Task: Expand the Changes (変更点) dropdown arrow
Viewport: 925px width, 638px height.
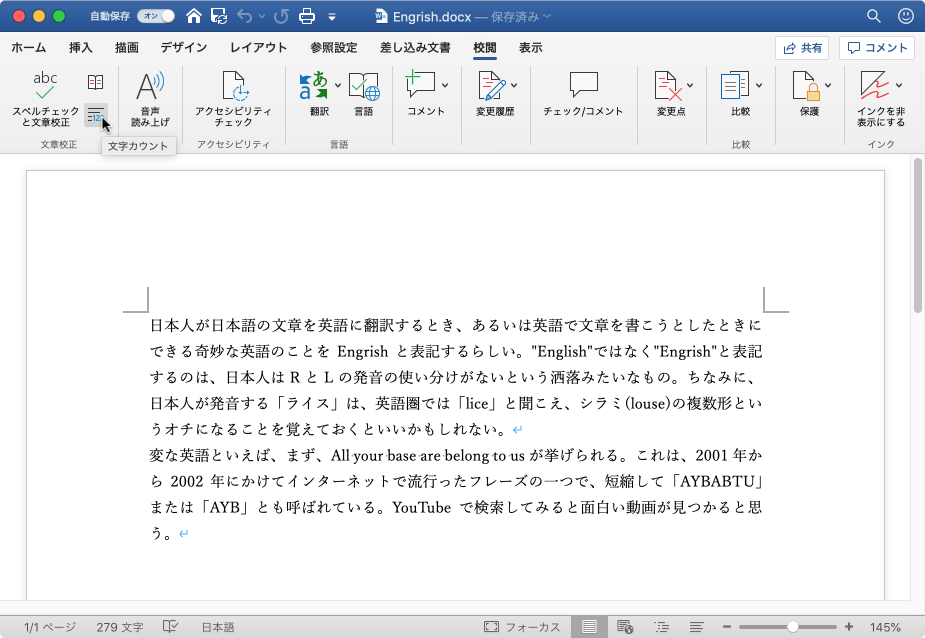Action: pos(690,86)
